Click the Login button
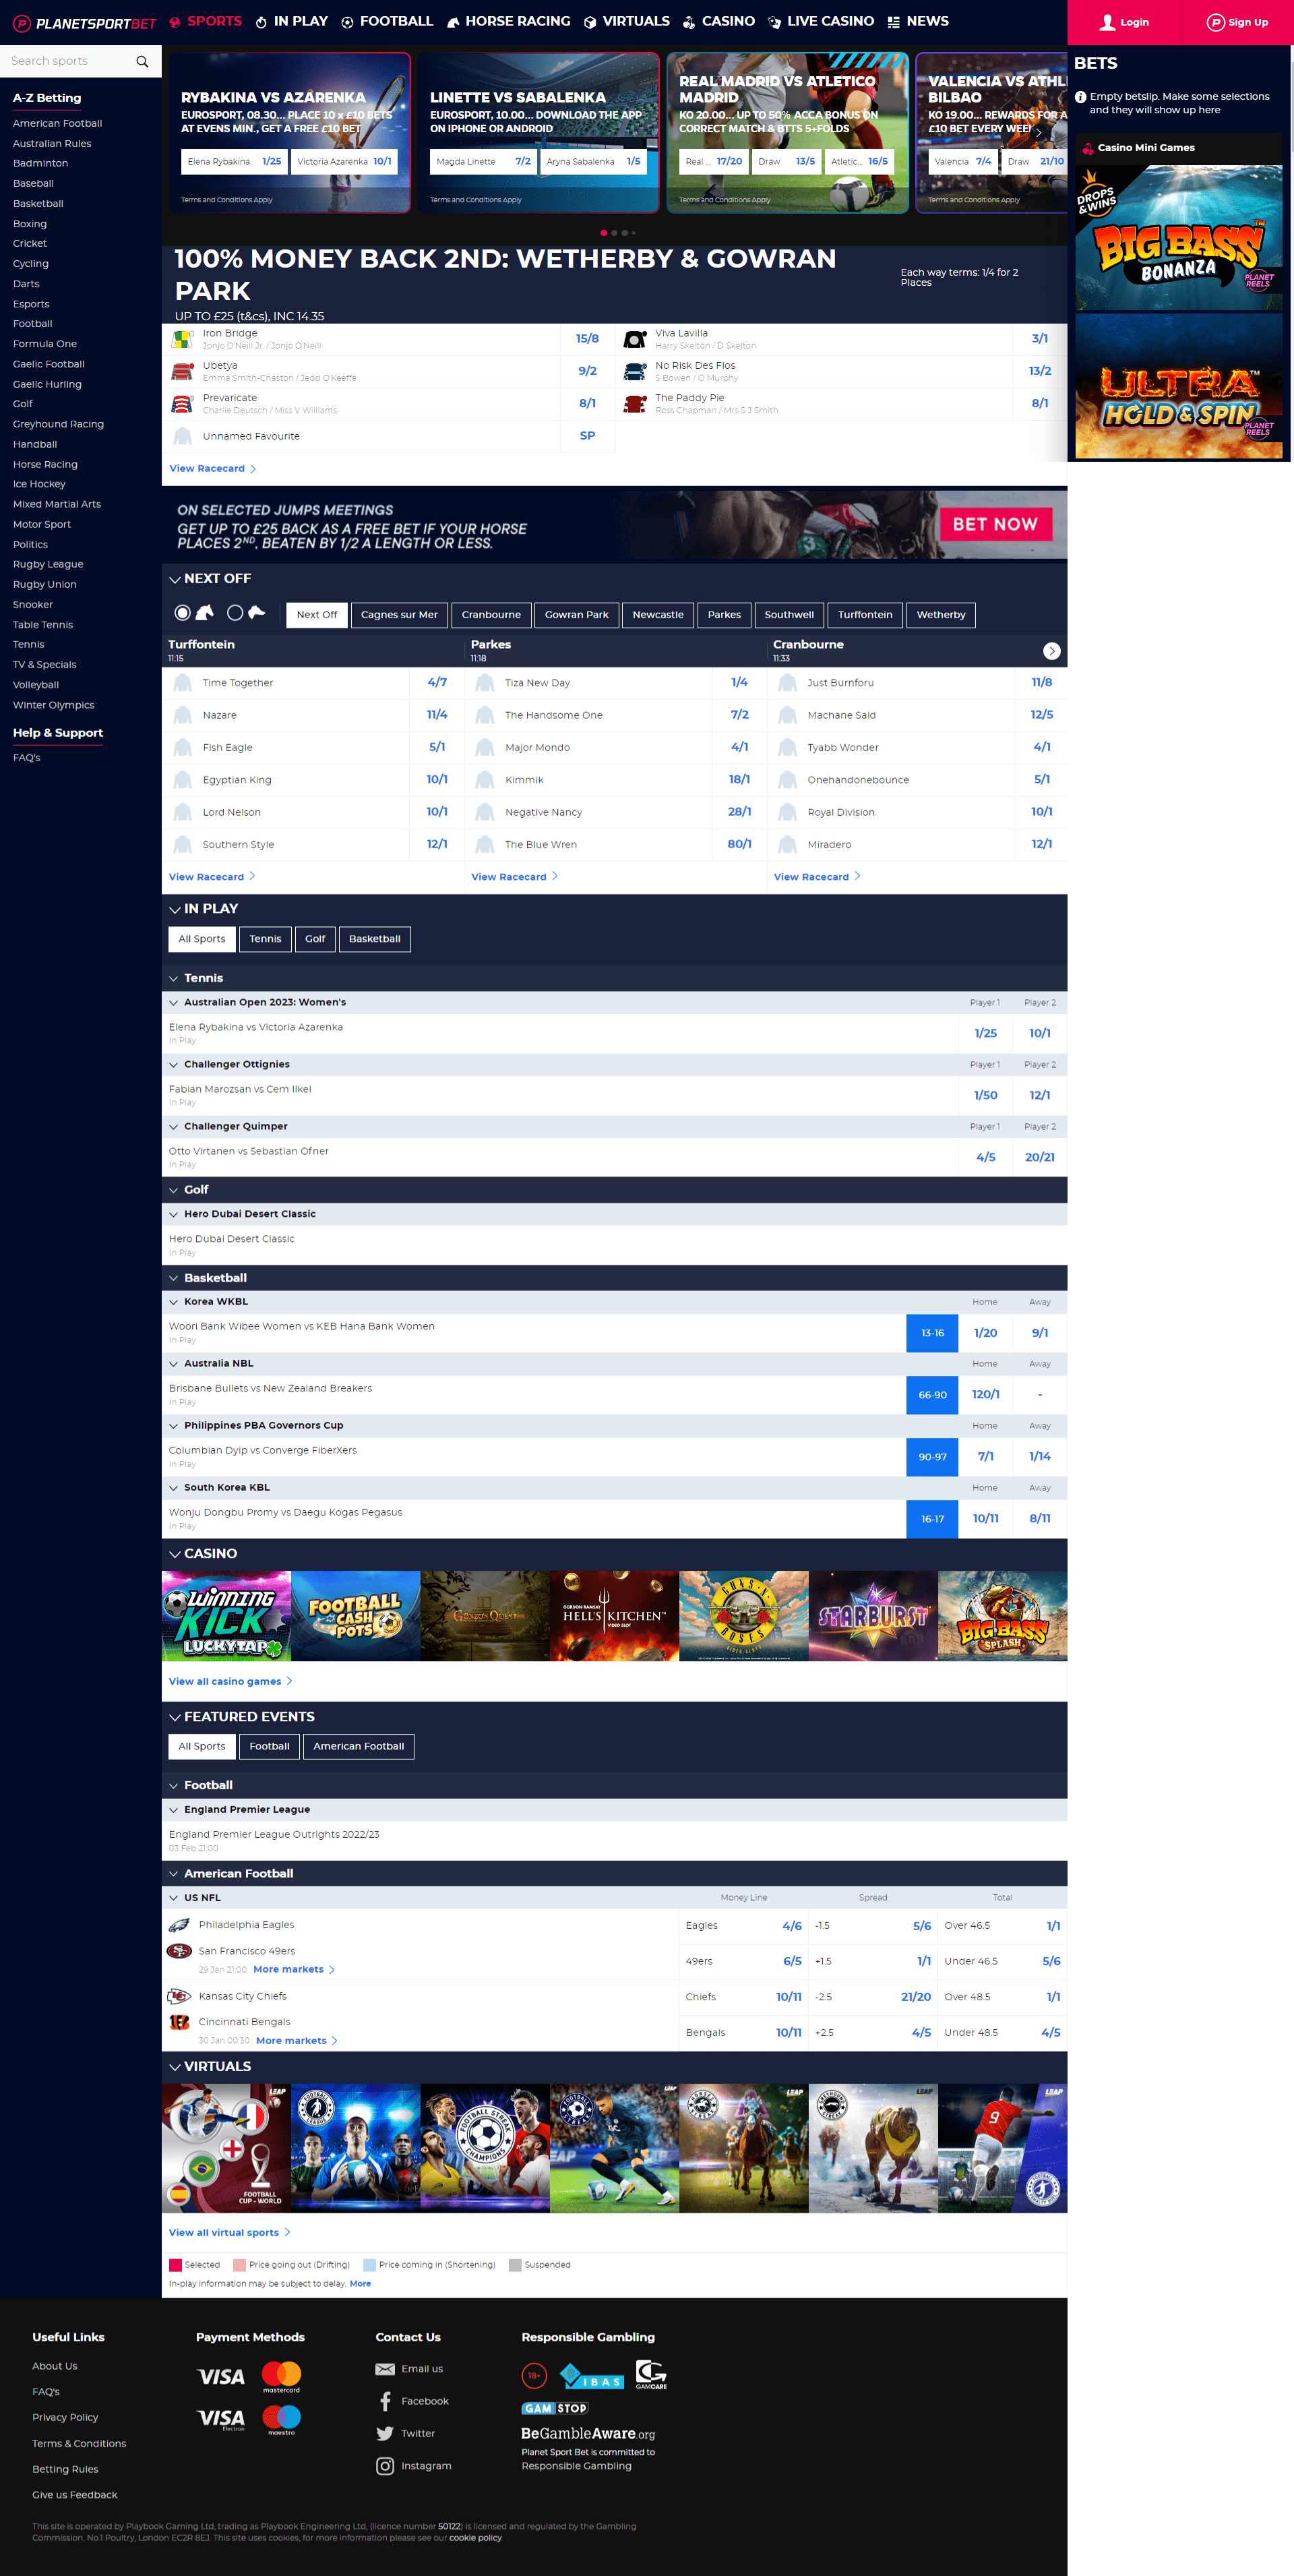1294x2576 pixels. [1124, 22]
